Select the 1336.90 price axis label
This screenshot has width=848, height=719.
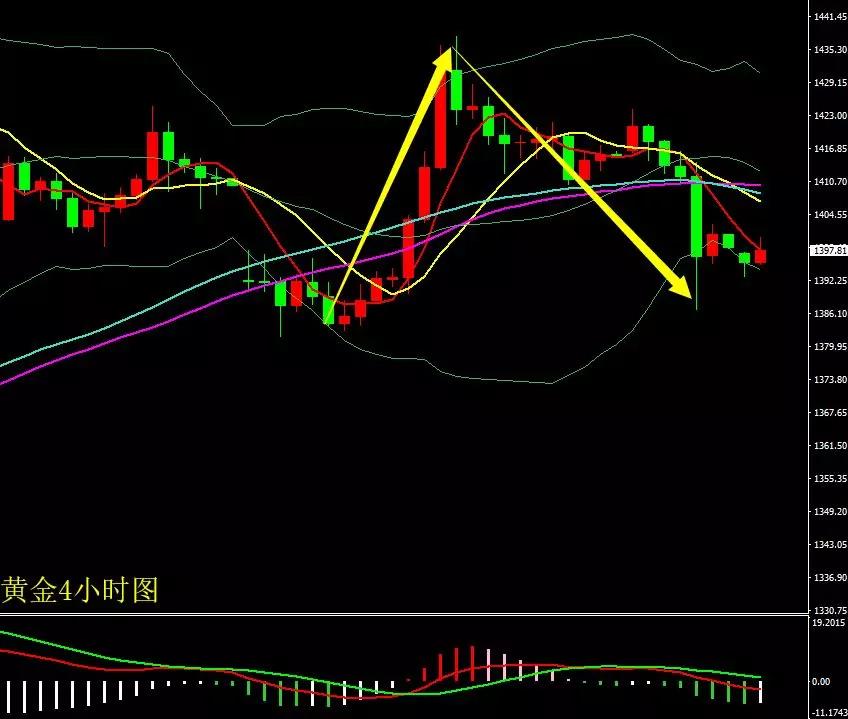830,578
